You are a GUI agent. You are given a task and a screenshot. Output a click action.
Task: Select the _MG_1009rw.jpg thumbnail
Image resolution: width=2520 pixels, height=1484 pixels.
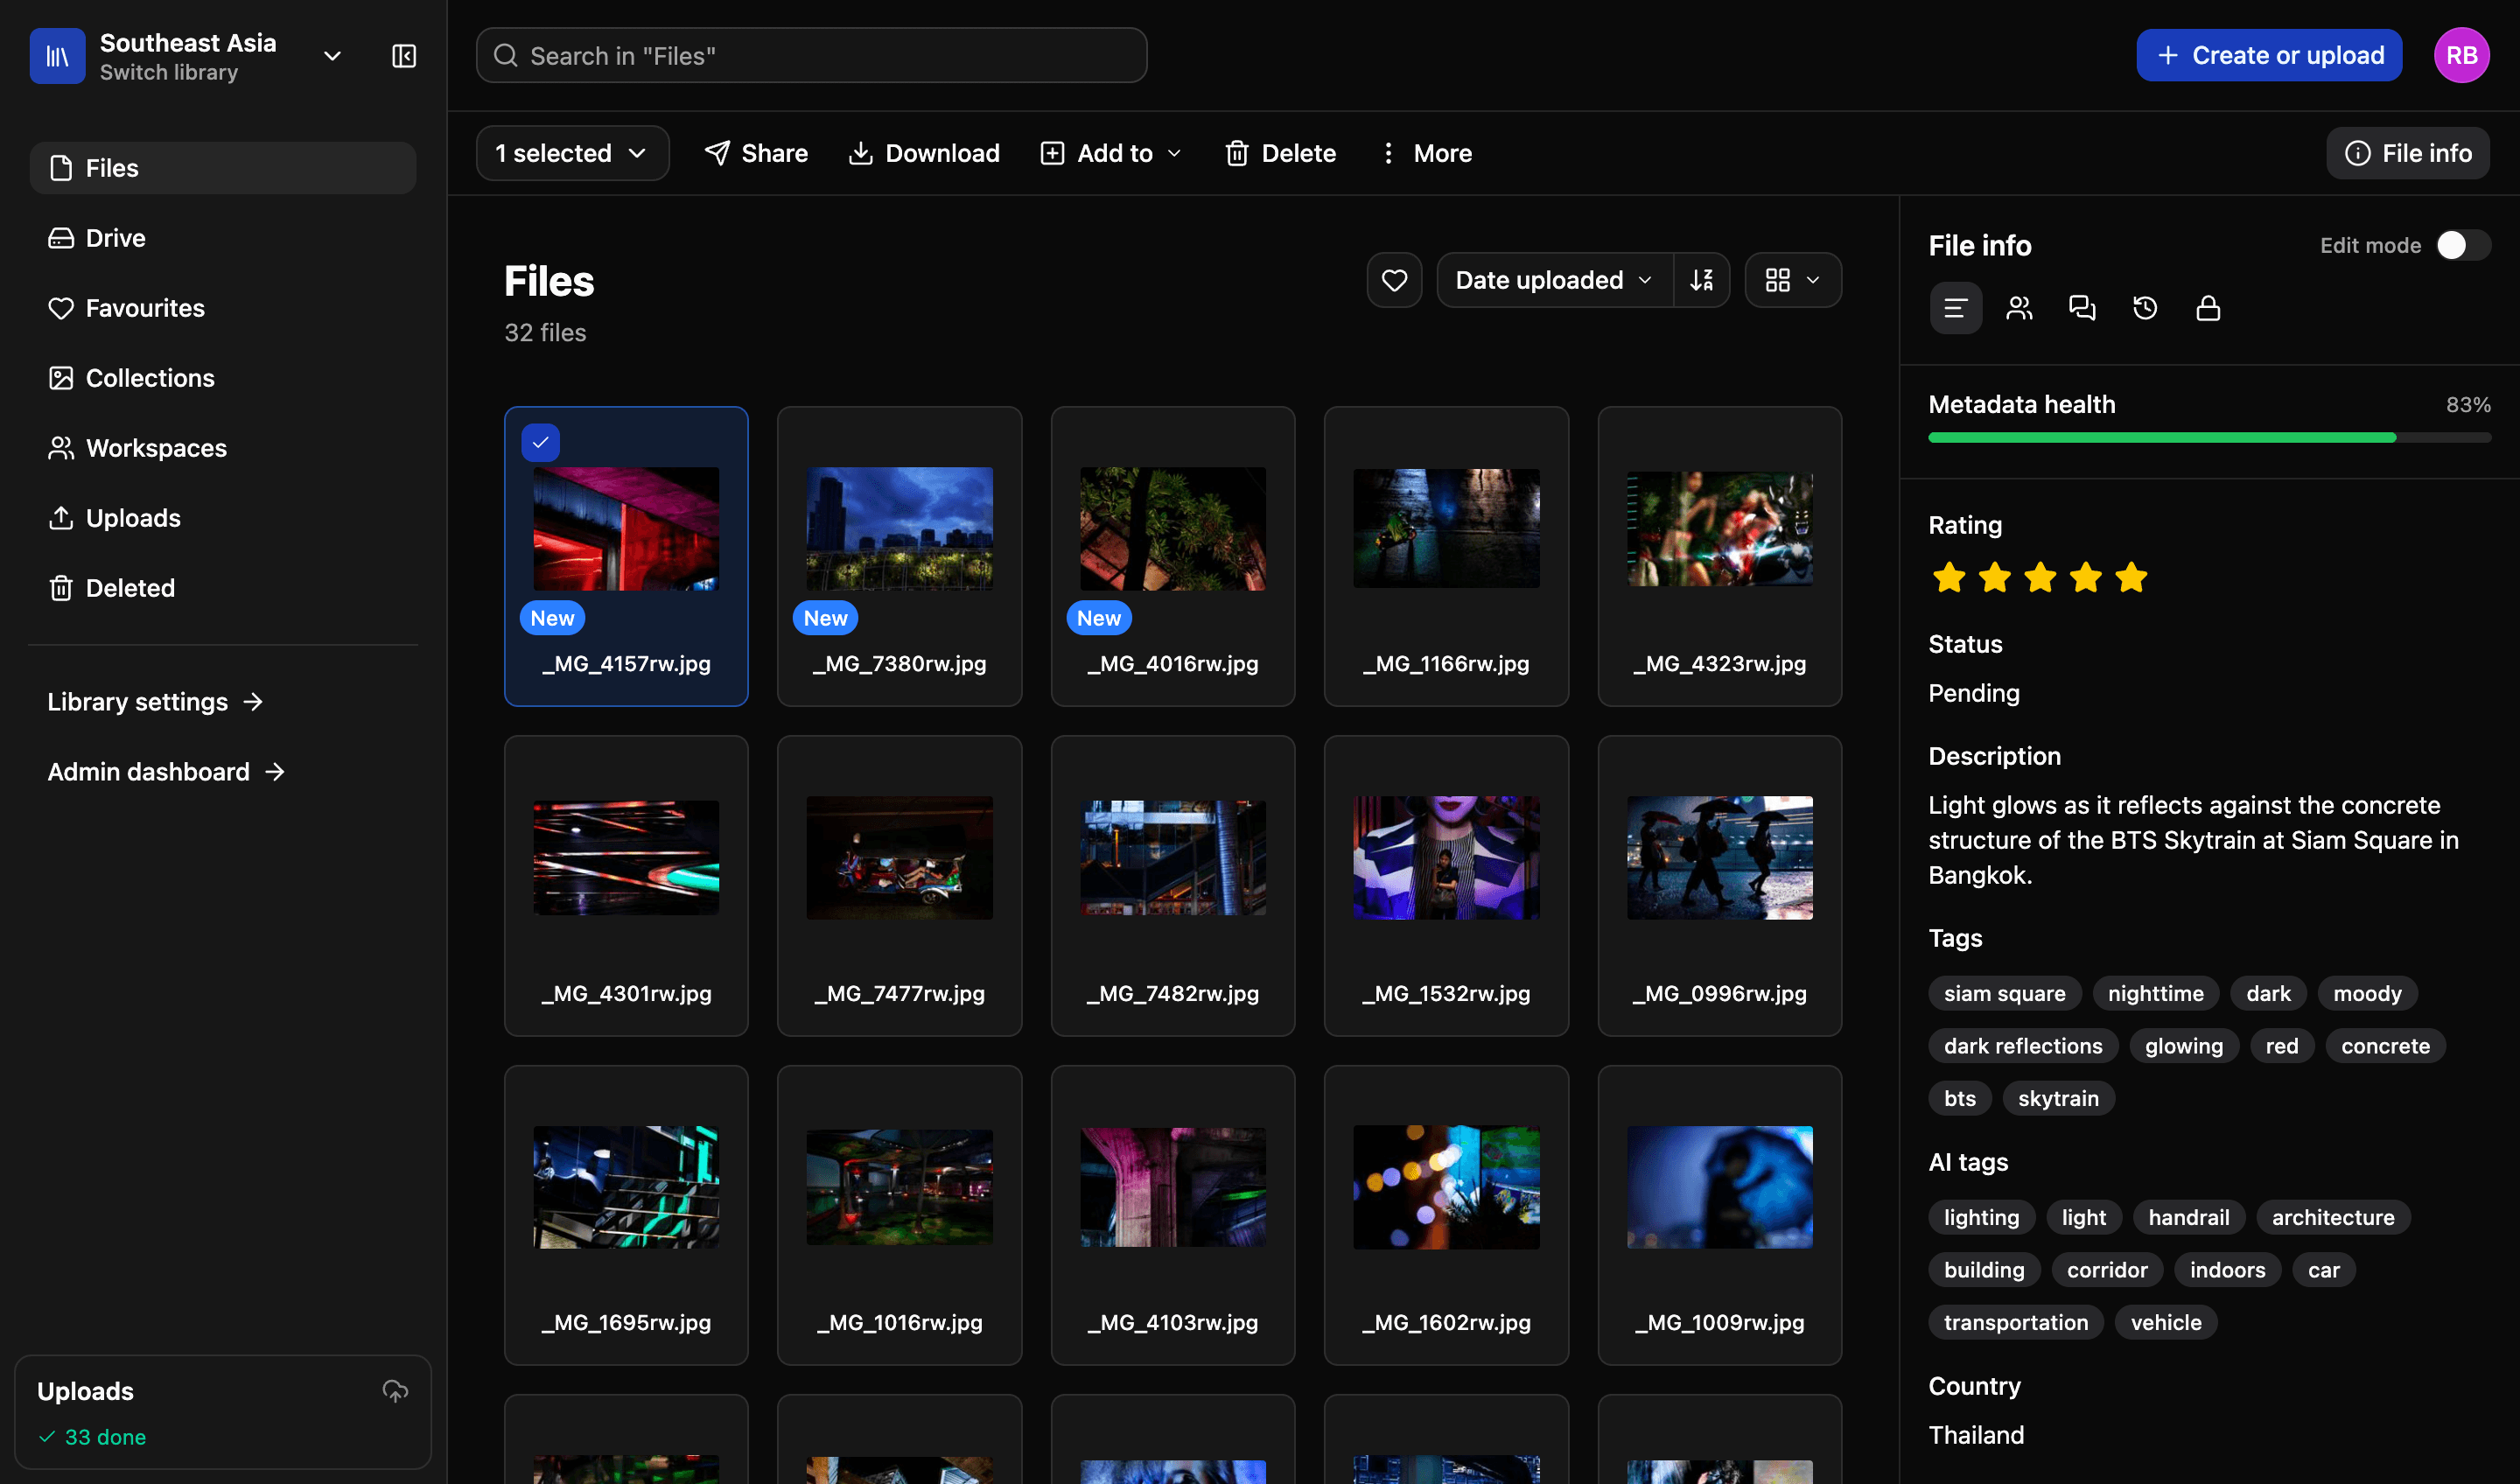tap(1719, 1187)
